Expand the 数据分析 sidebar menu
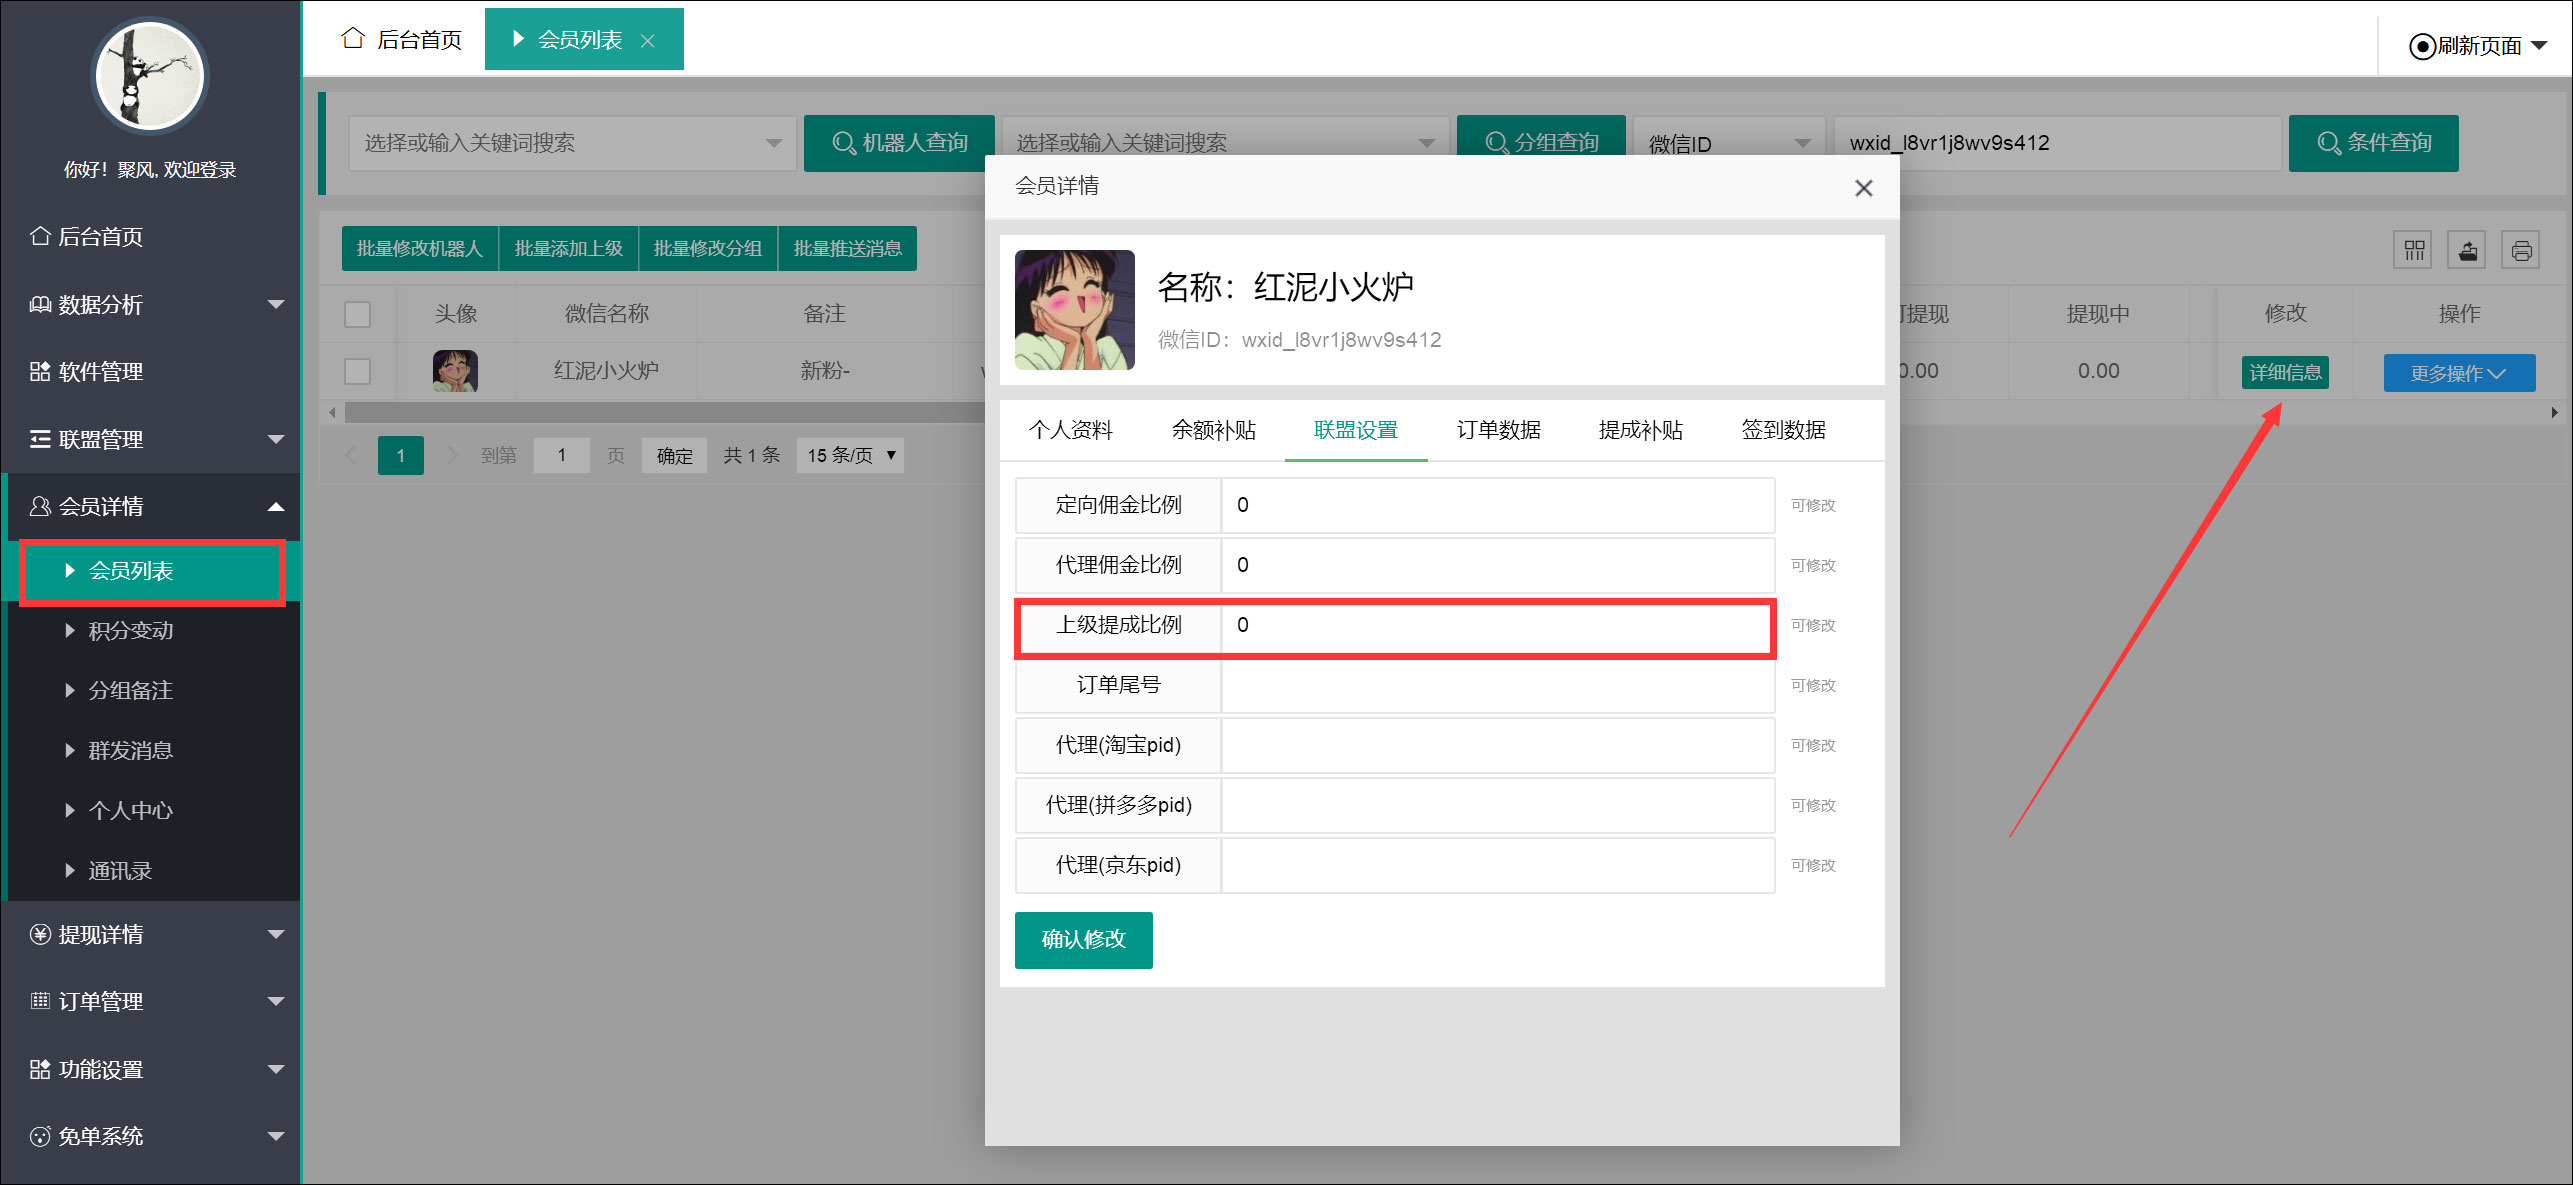Screen dimensions: 2573x1185 (x=150, y=304)
